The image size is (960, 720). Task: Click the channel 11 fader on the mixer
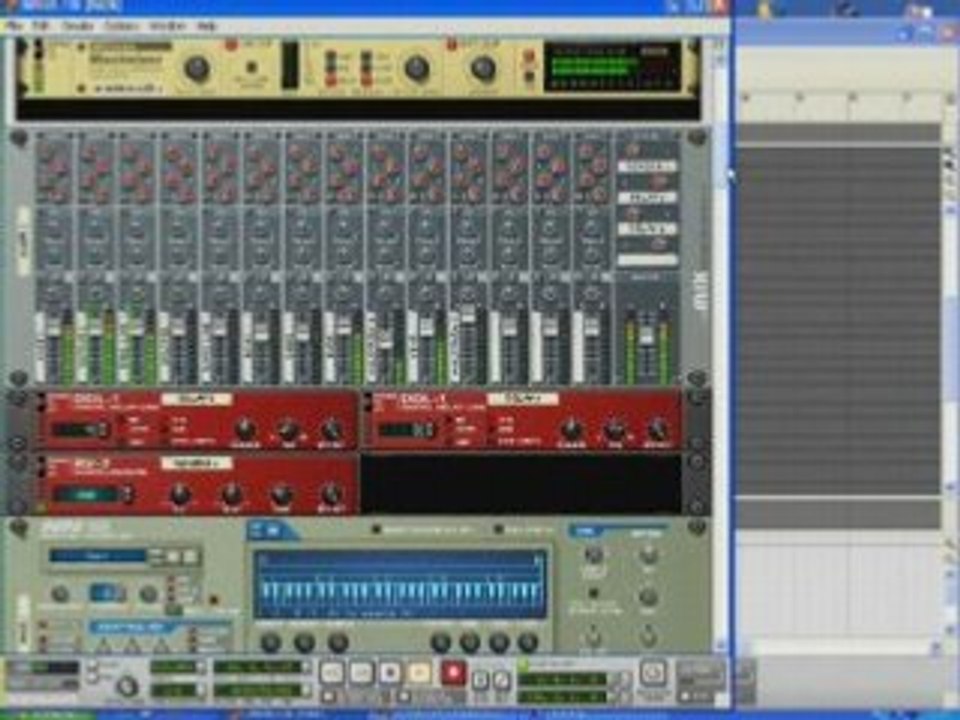468,315
